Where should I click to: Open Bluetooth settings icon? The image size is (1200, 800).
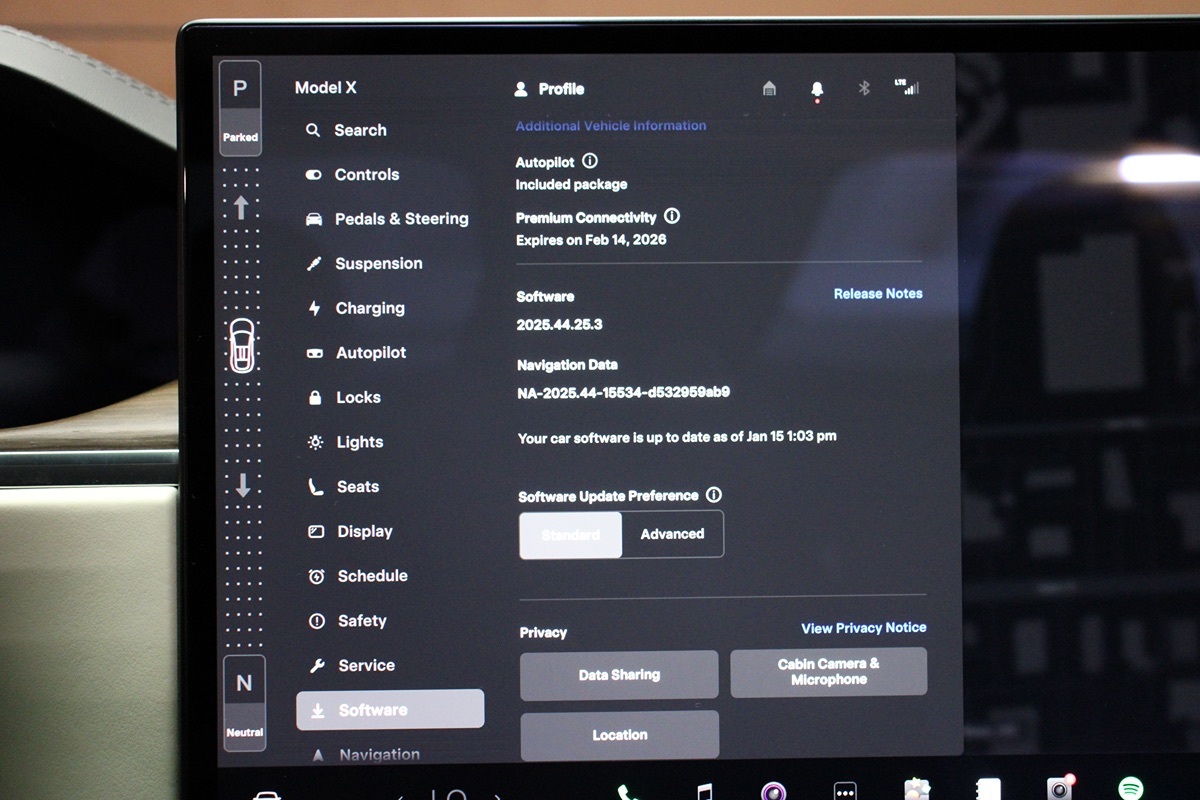[x=865, y=89]
